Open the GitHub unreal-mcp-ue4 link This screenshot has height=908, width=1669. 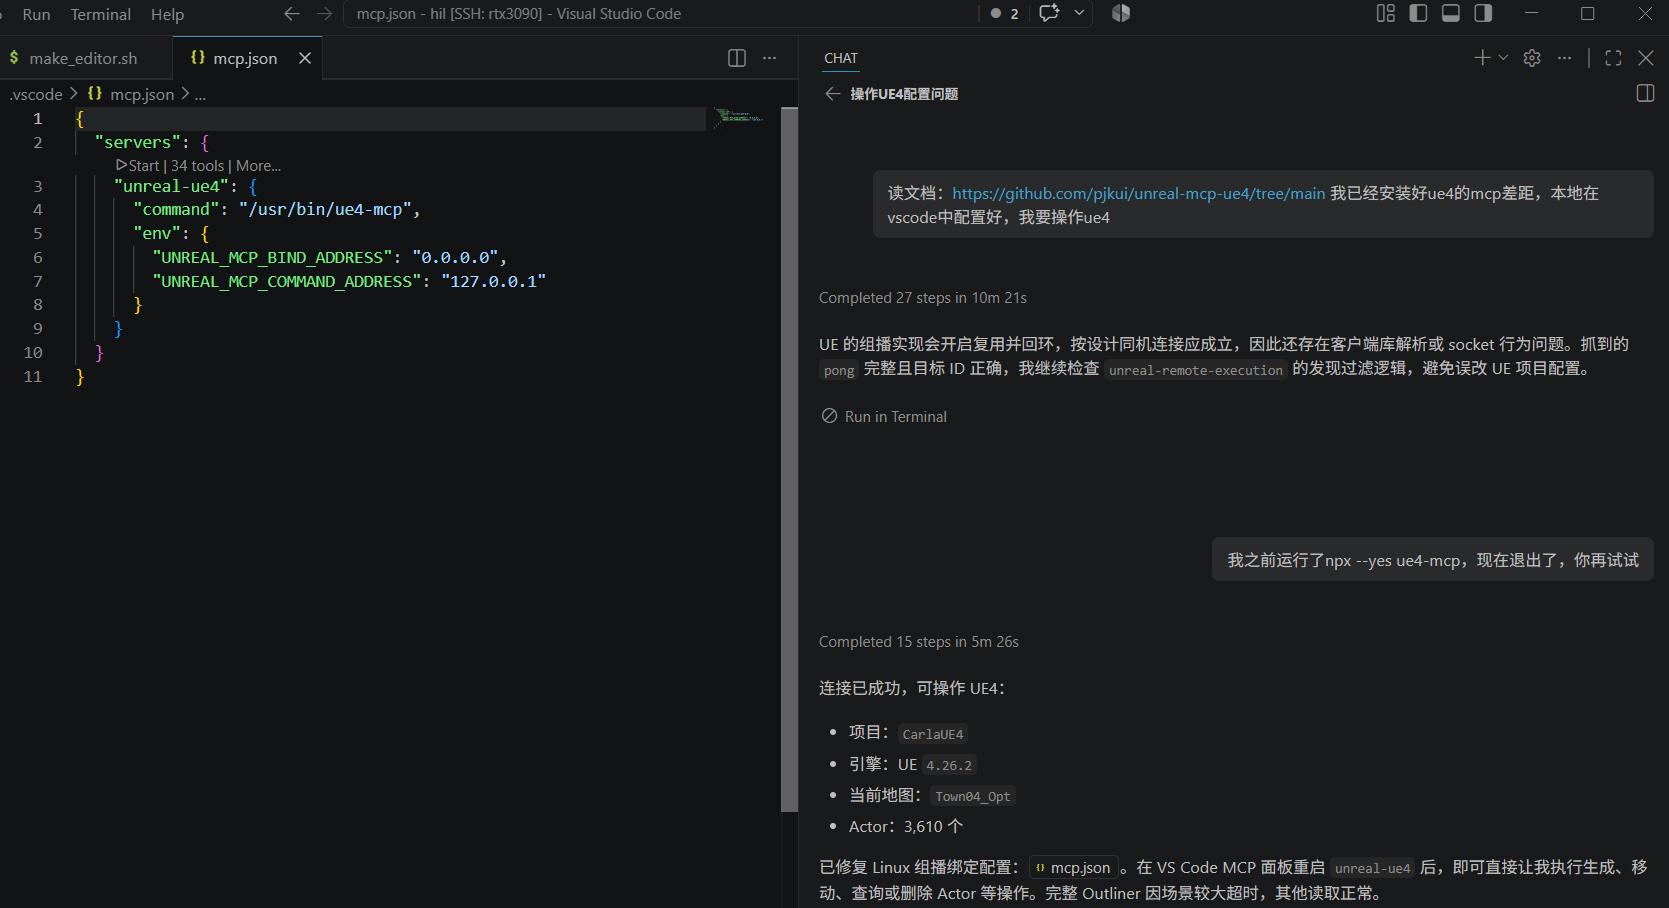point(1138,193)
